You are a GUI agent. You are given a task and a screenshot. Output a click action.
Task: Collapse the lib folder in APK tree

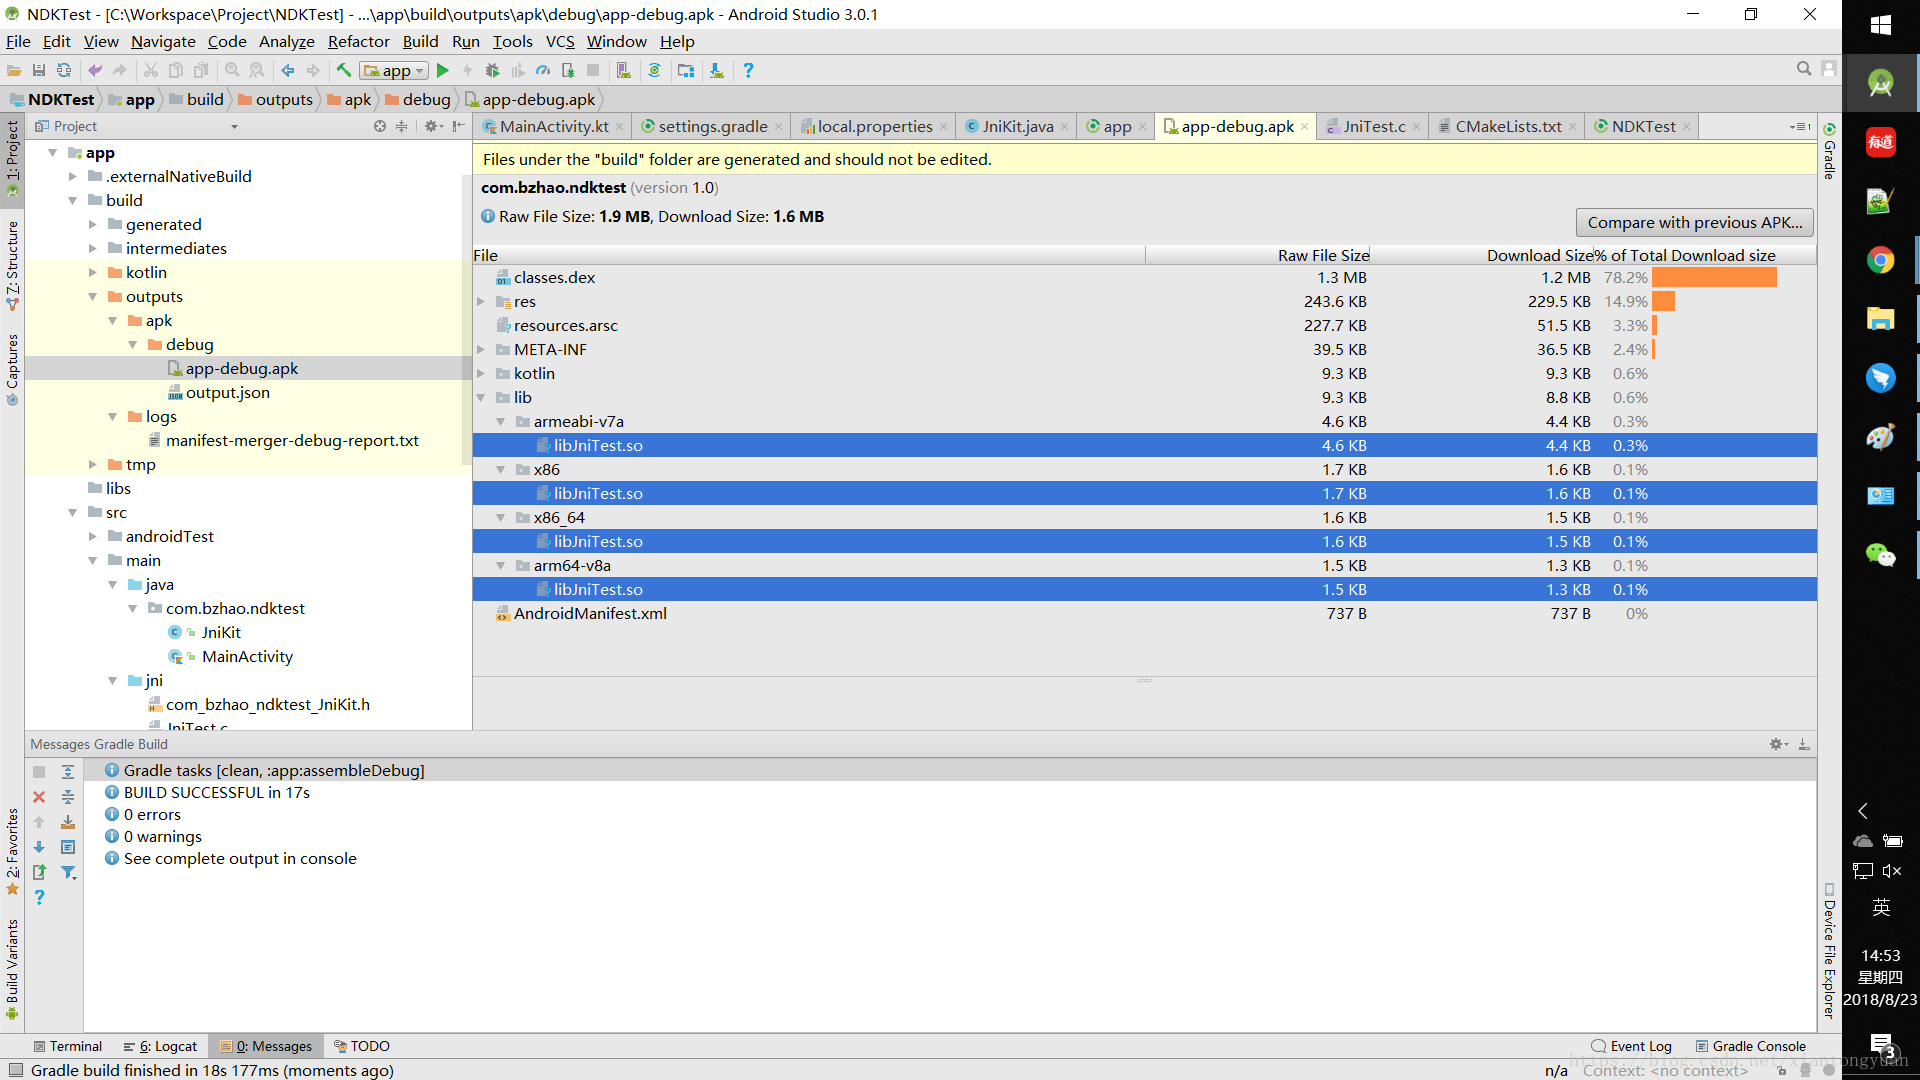click(481, 398)
